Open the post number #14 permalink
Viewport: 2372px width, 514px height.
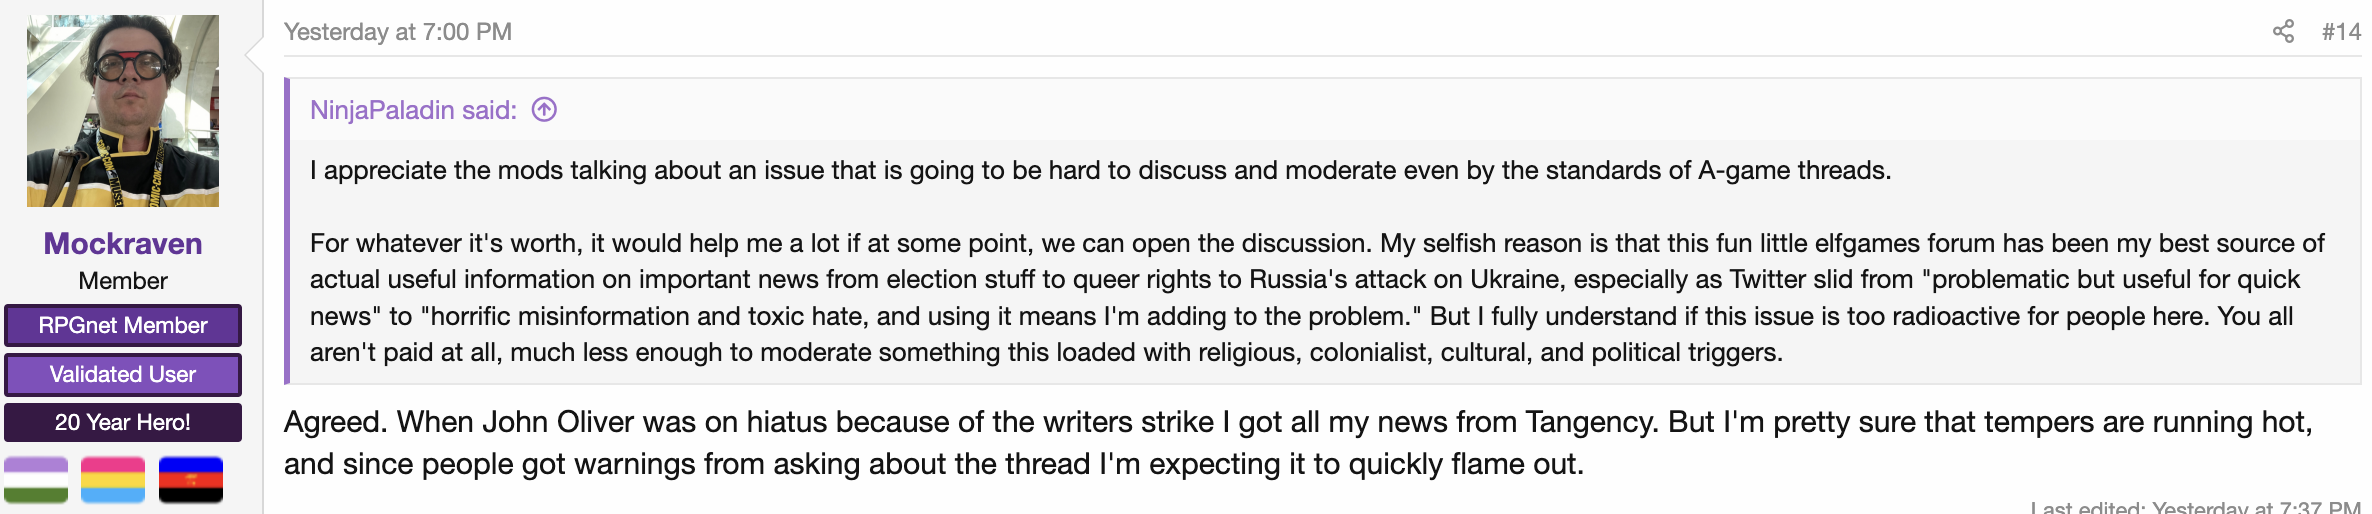coord(2341,32)
